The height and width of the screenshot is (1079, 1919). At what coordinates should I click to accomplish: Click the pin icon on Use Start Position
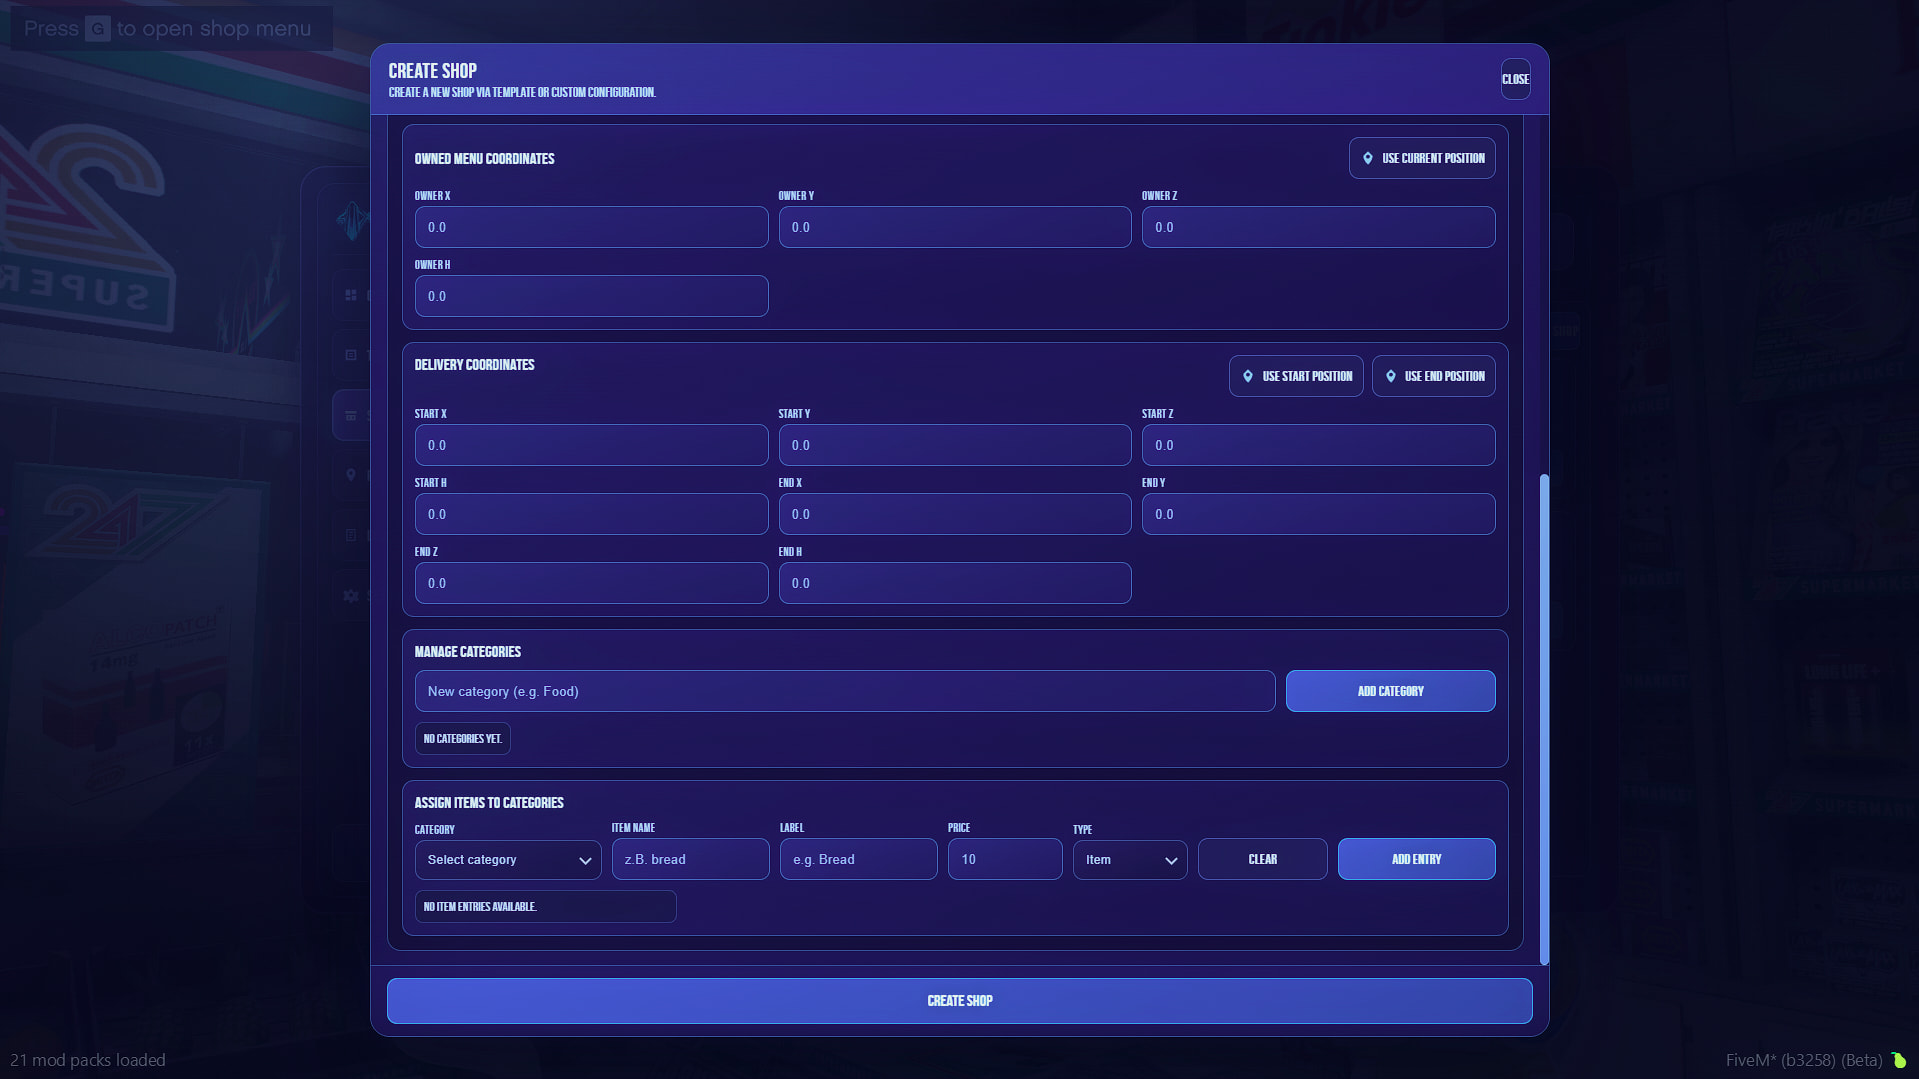click(1247, 376)
